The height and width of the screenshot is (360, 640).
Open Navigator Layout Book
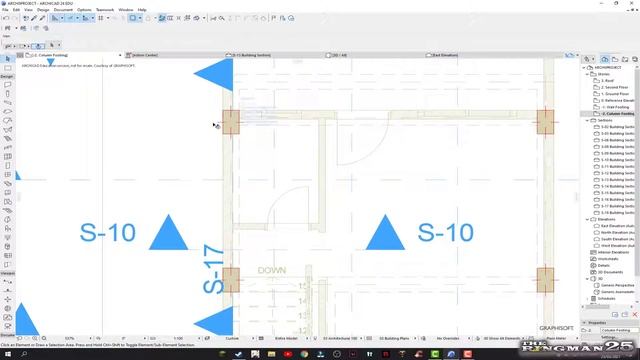(625, 60)
